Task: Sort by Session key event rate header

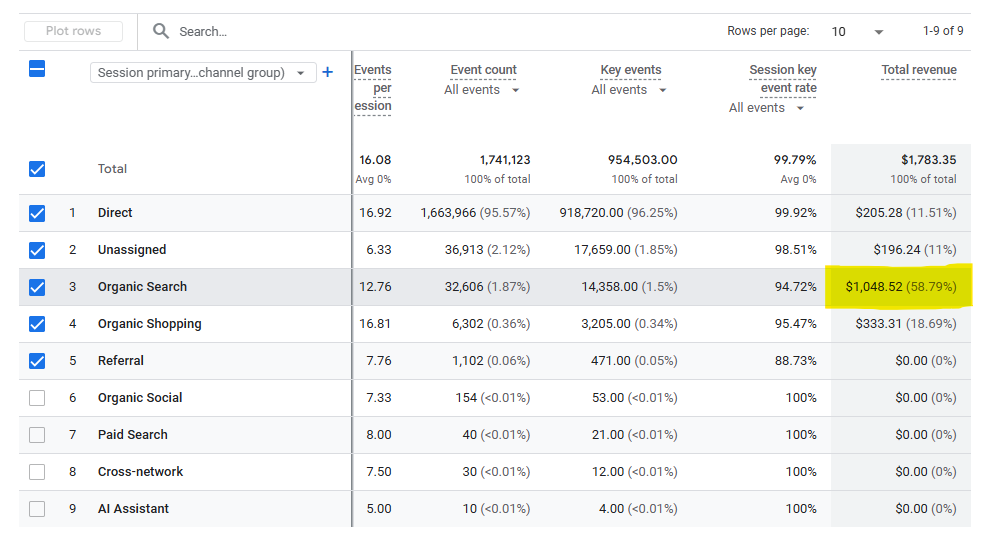Action: pyautogui.click(x=783, y=79)
